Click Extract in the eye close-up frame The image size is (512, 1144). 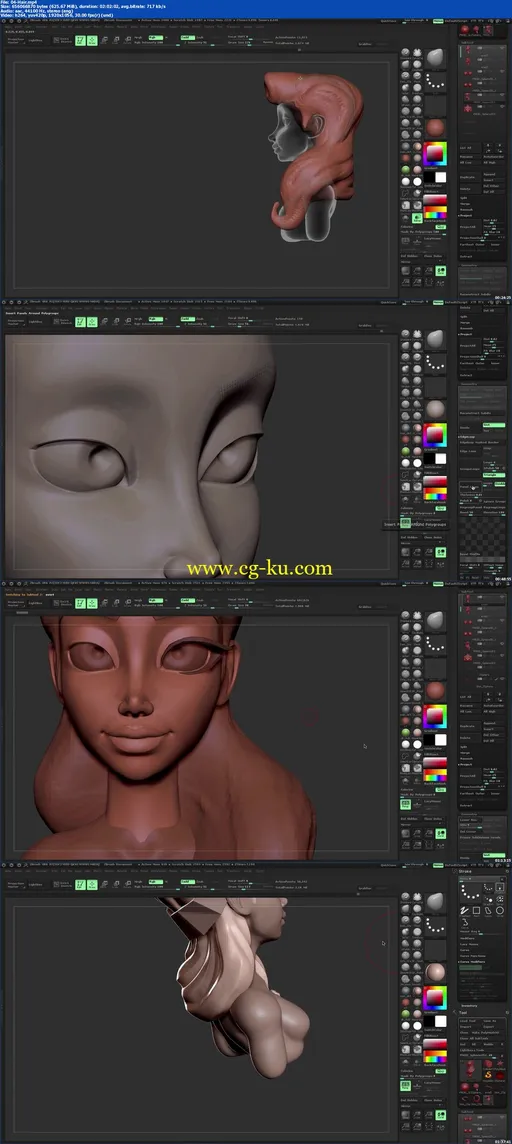[x=466, y=375]
